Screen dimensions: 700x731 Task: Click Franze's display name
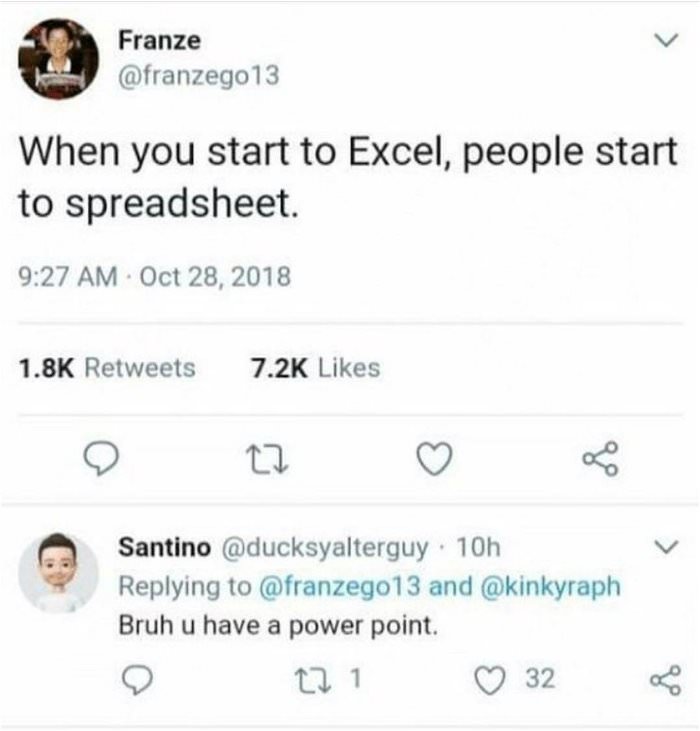pyautogui.click(x=159, y=40)
